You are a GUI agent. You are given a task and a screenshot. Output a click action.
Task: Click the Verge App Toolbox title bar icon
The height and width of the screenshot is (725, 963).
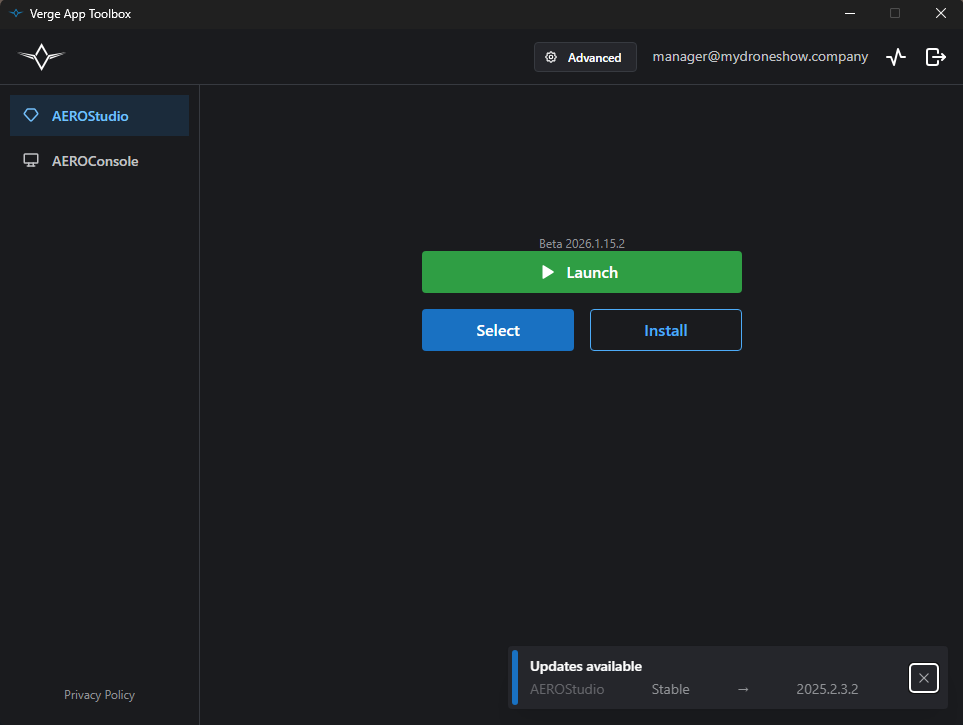click(15, 14)
